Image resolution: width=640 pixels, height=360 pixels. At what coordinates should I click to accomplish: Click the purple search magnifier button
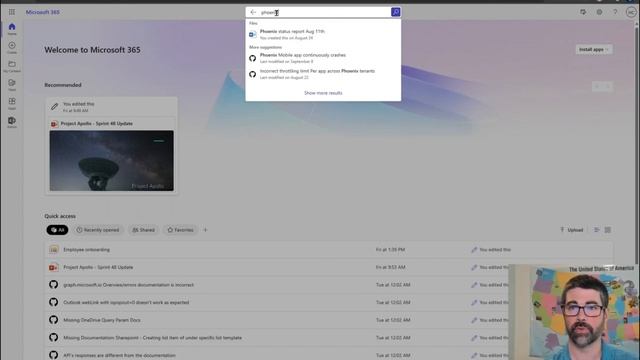(396, 12)
